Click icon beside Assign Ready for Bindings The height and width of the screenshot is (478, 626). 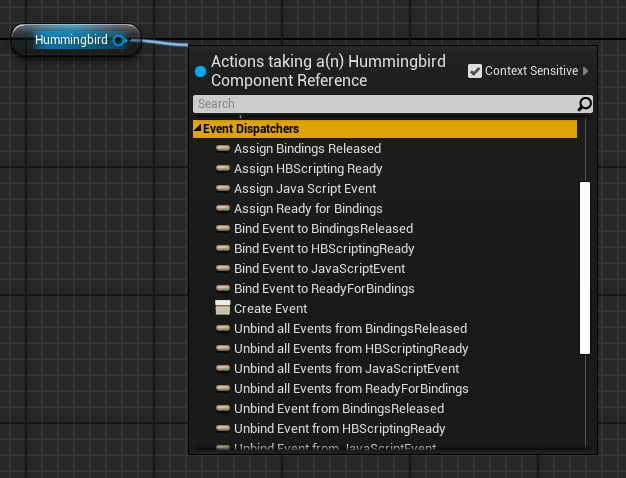pos(223,208)
